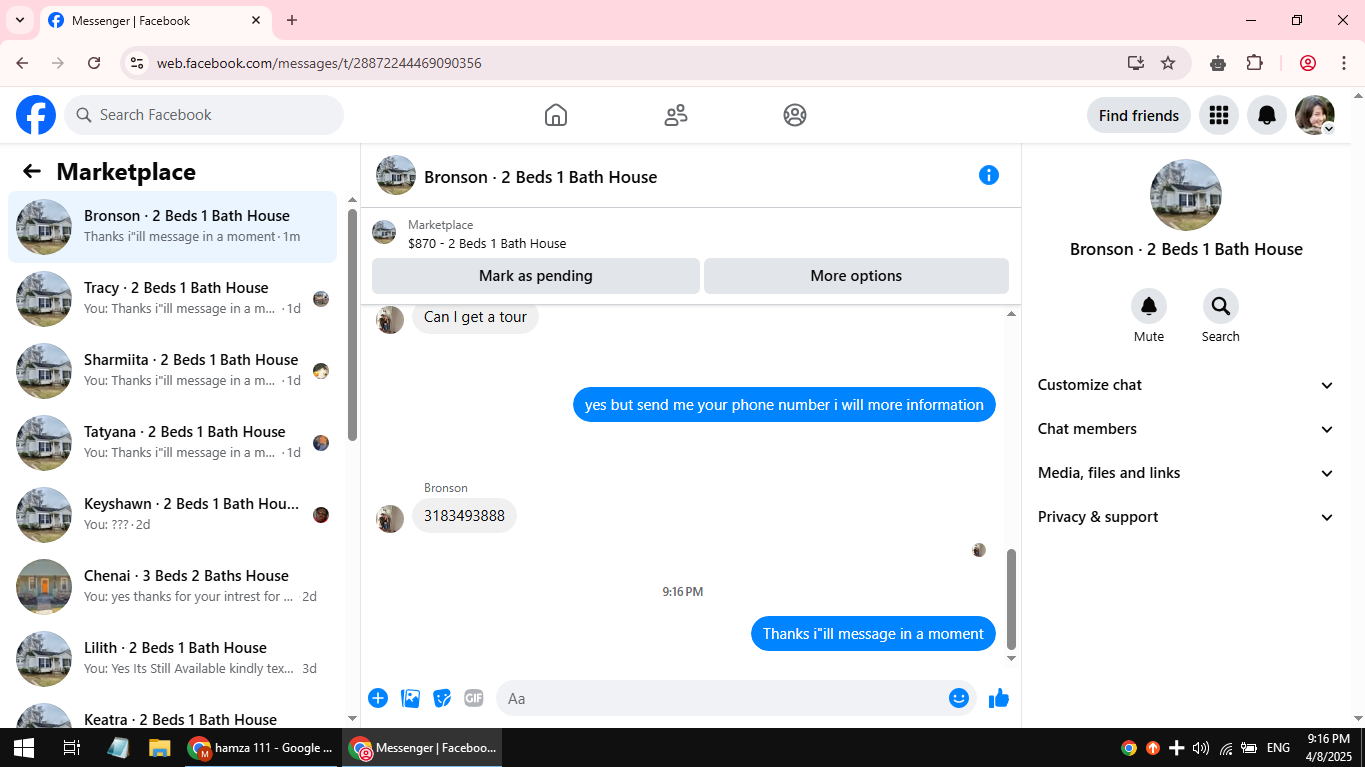Image resolution: width=1365 pixels, height=767 pixels.
Task: Open more actions plus icon in composer
Action: click(378, 698)
